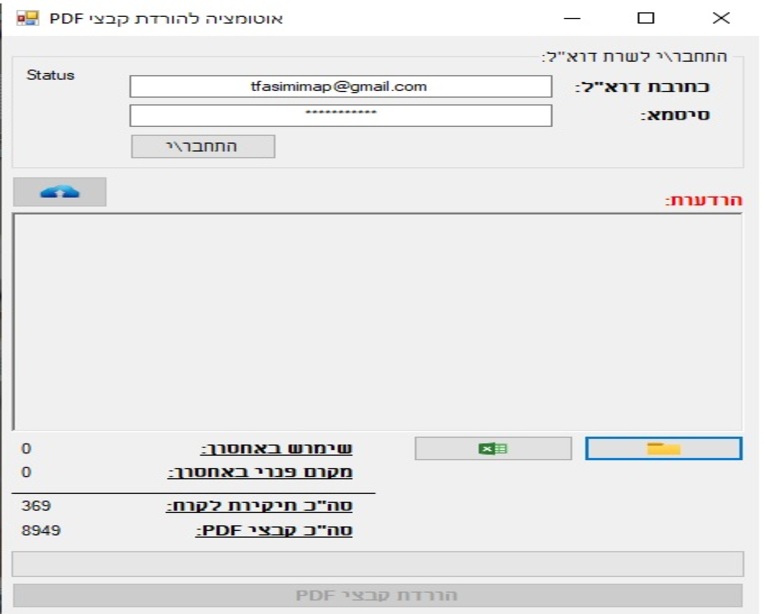Minimize the window
This screenshot has width=764, height=614.
tap(572, 19)
